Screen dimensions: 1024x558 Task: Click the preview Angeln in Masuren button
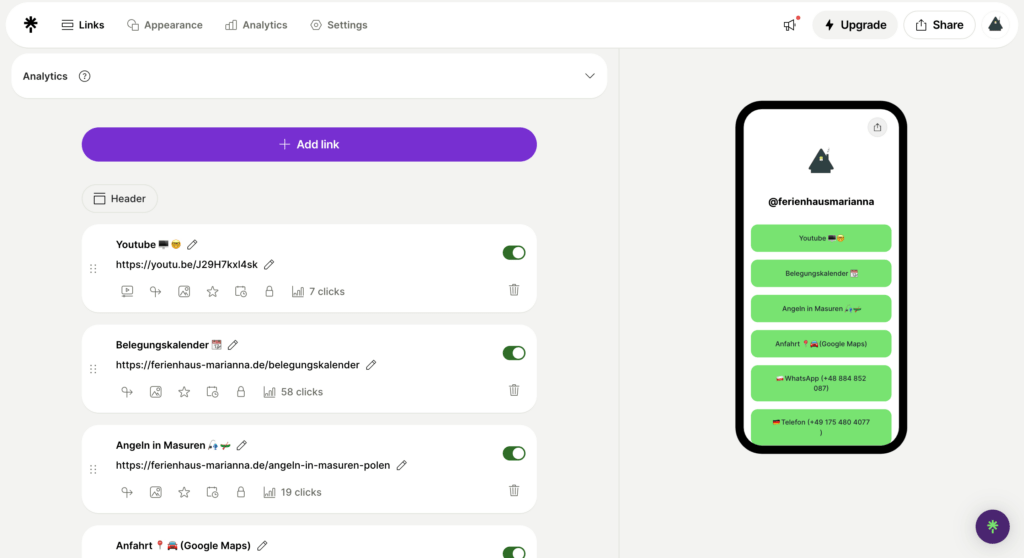coord(821,308)
